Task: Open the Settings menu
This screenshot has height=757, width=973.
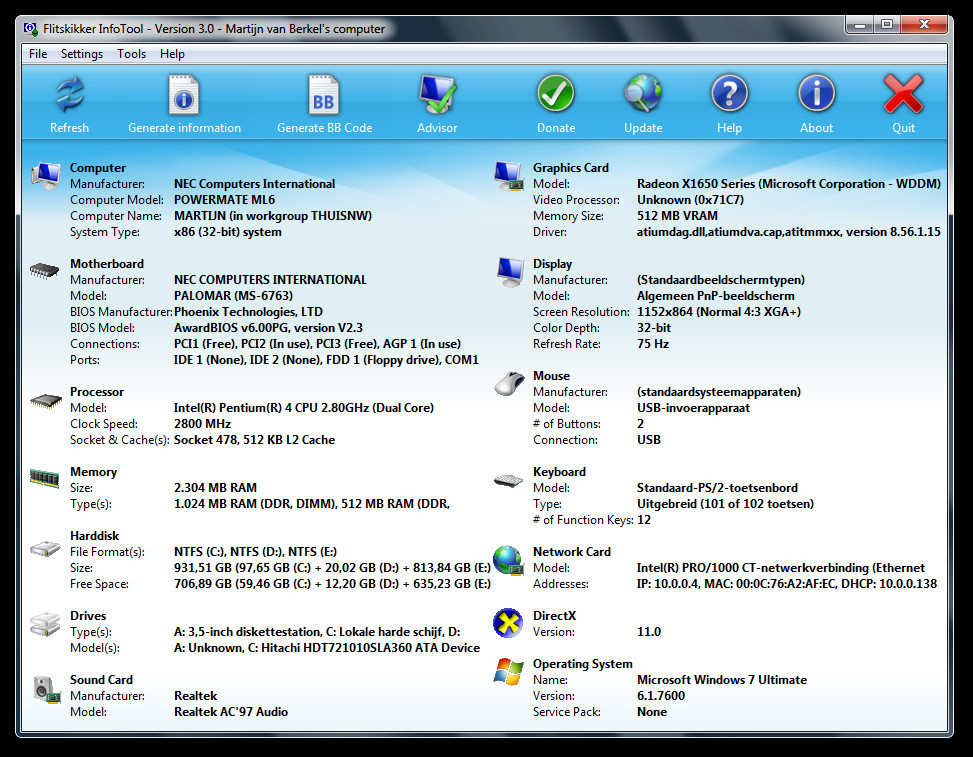Action: (82, 54)
